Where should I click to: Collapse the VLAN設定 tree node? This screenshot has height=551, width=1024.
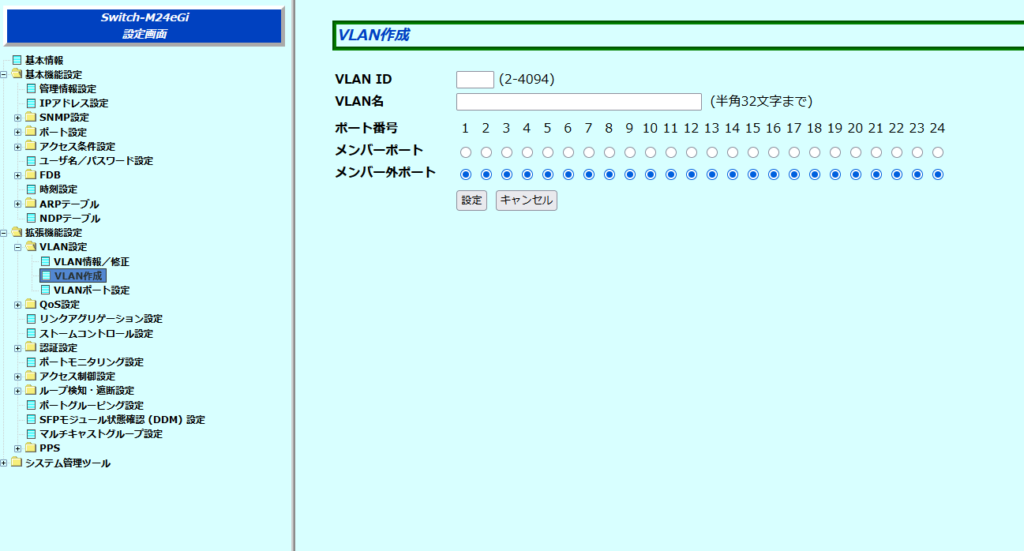(x=17, y=247)
